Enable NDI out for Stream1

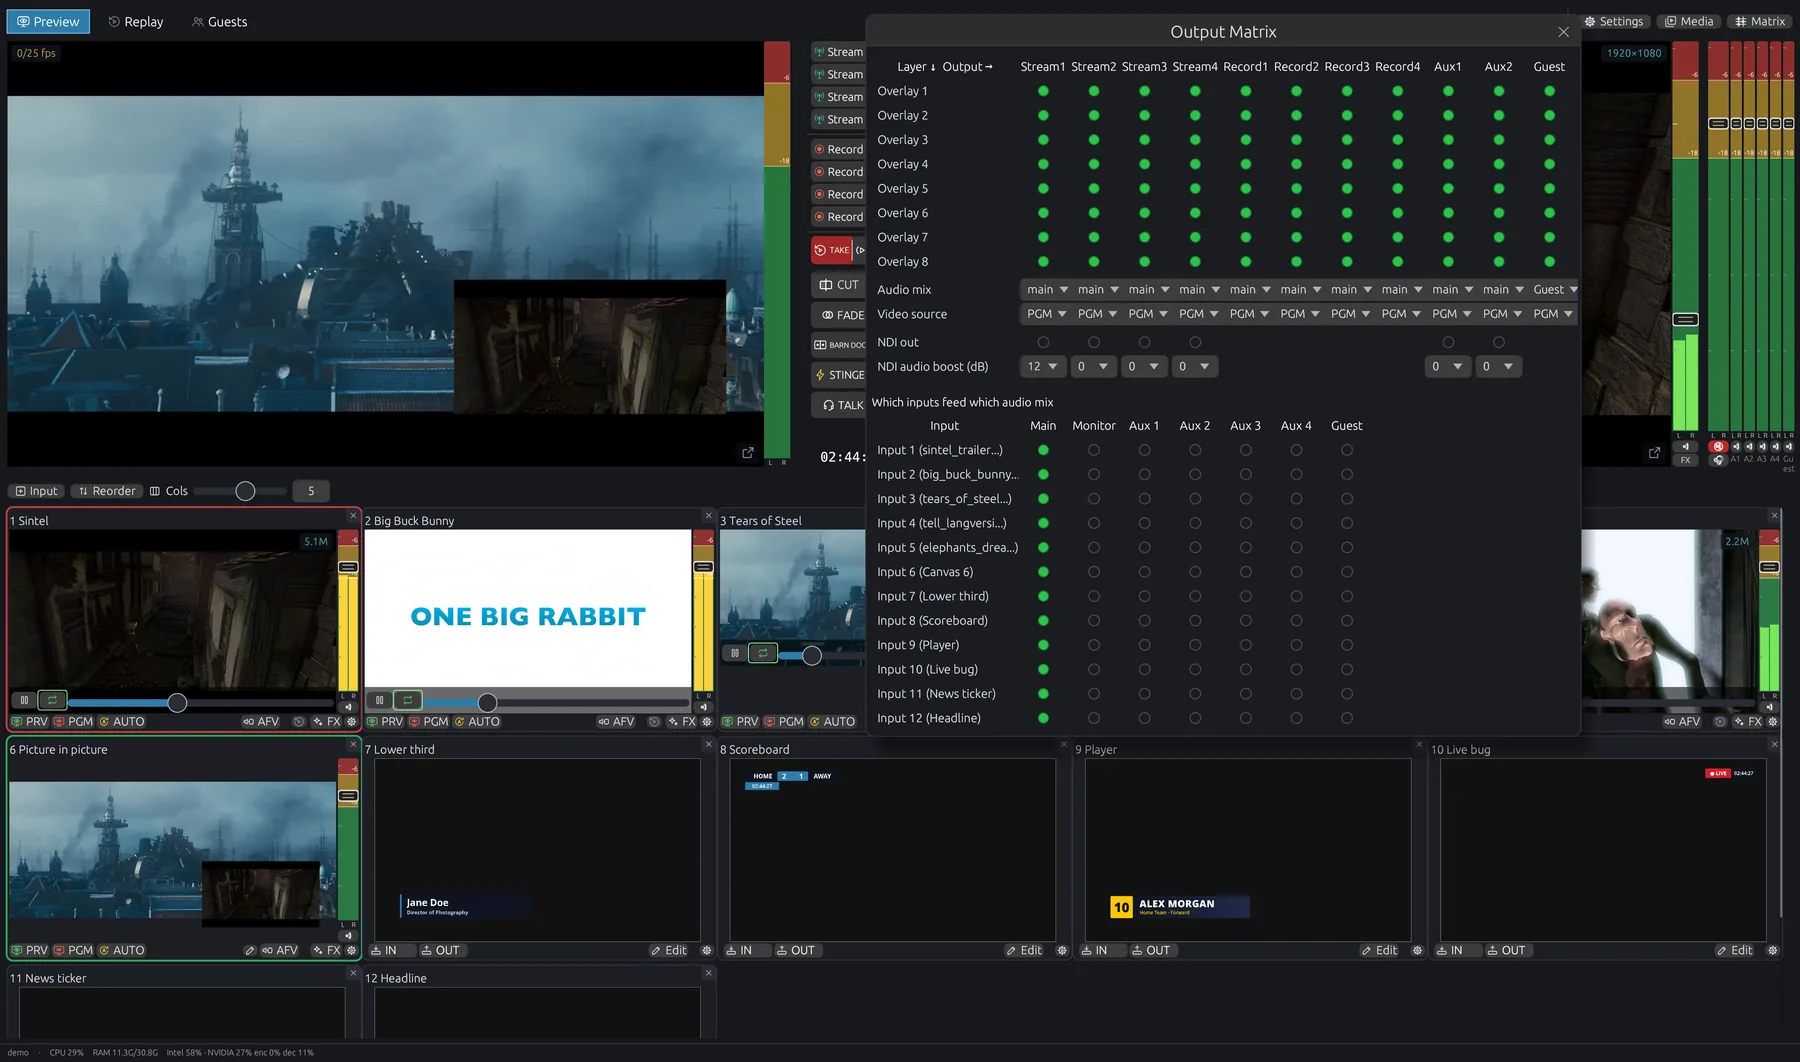tap(1043, 342)
